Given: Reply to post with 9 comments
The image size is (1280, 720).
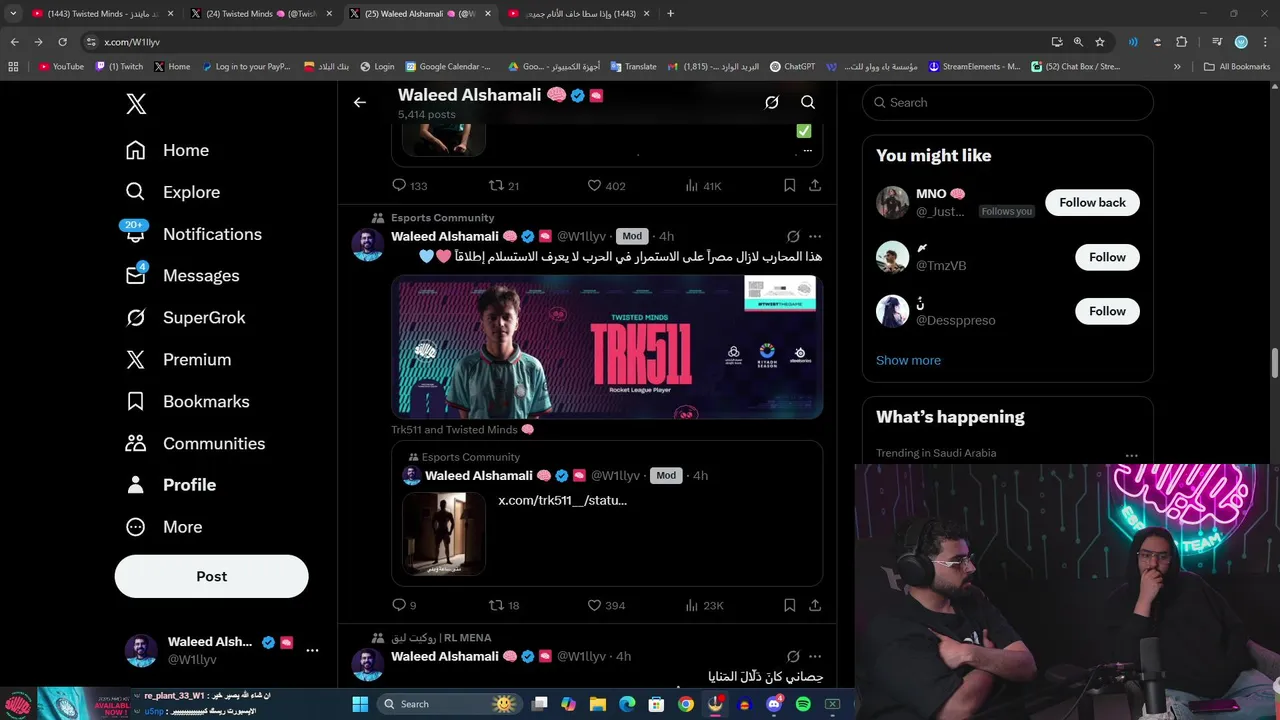Looking at the screenshot, I should [404, 605].
